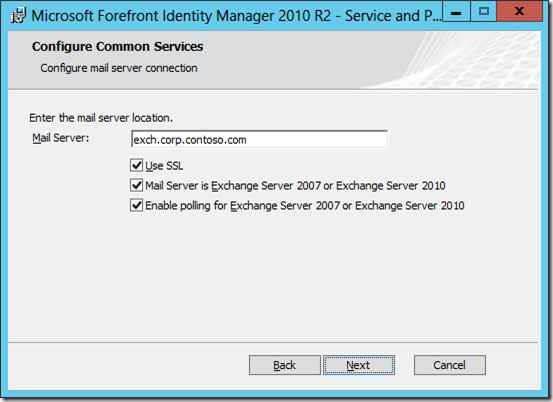Image resolution: width=553 pixels, height=402 pixels.
Task: Click 'Enter the mail server location.' text
Action: point(101,118)
